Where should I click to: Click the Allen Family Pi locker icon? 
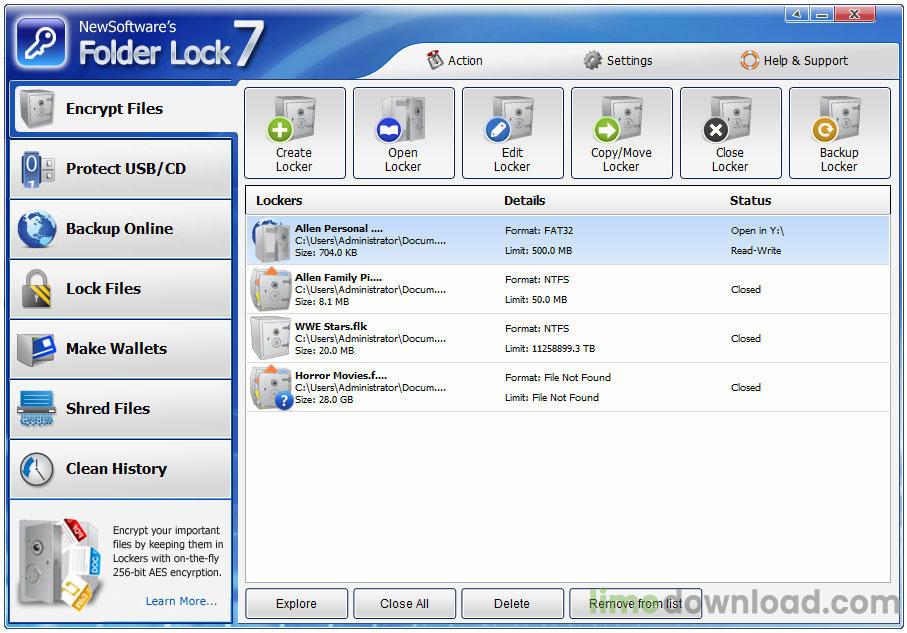point(270,289)
